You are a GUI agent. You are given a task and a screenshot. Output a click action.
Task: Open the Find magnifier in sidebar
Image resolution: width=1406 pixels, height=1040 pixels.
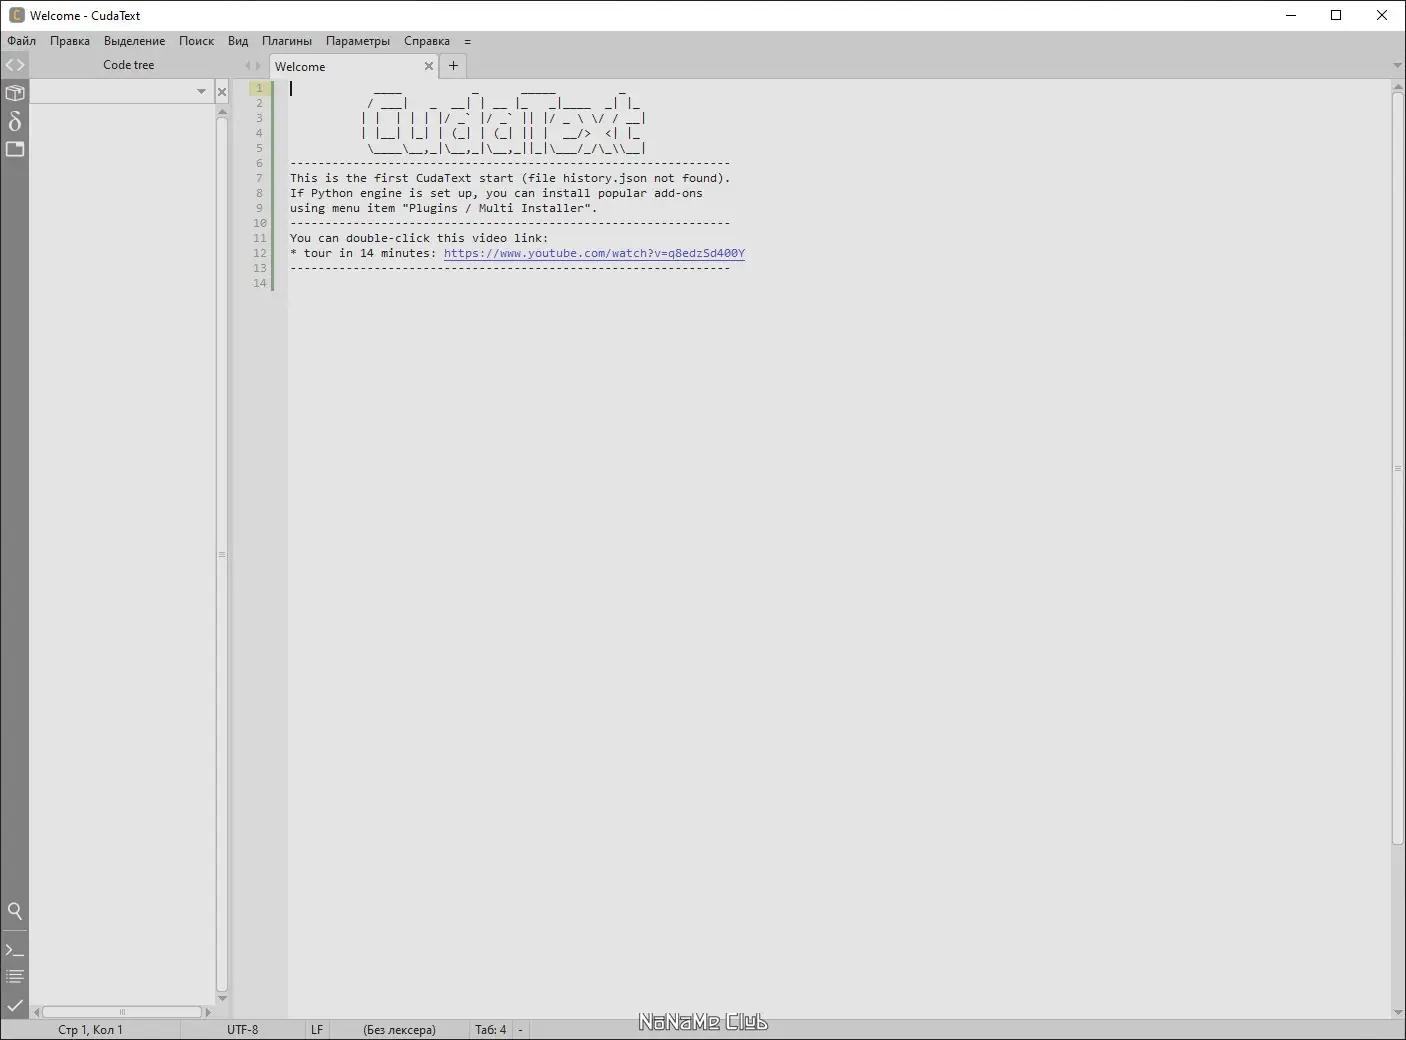pos(15,911)
